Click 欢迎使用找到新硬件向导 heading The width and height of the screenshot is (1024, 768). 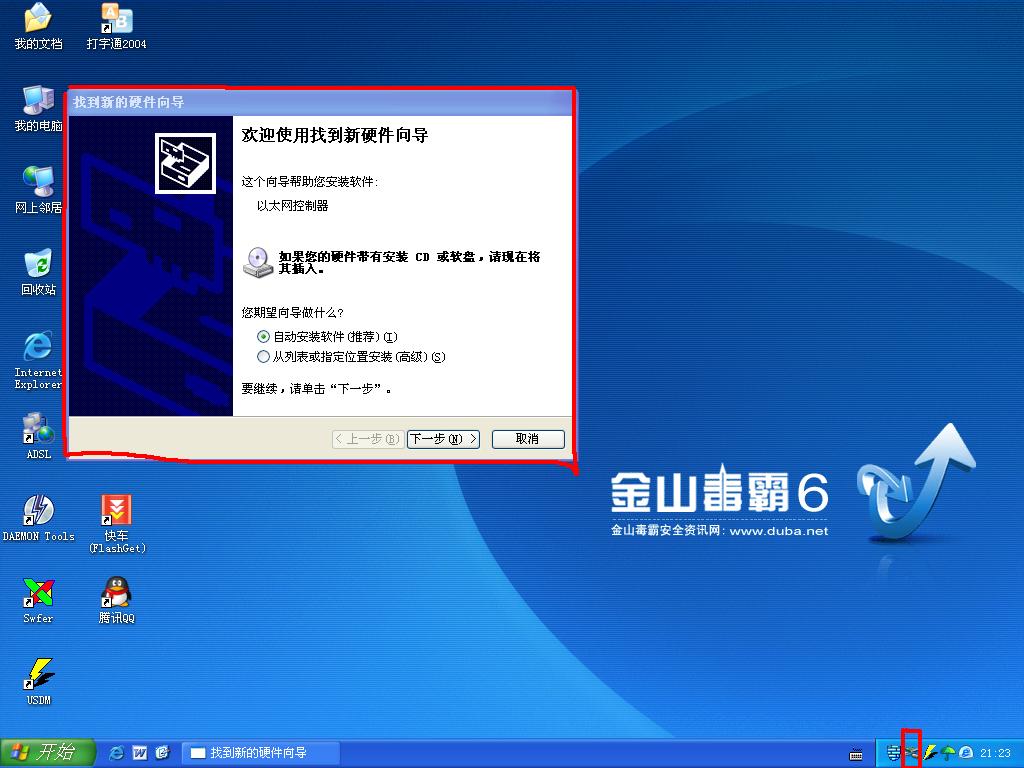pos(335,135)
